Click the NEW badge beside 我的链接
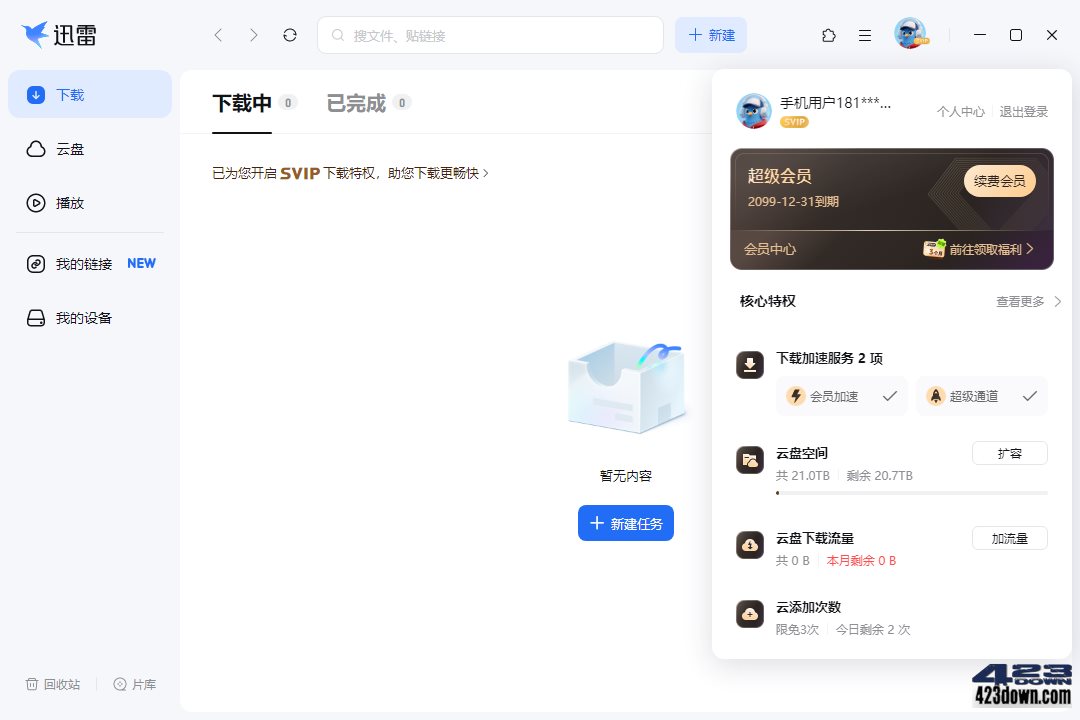The image size is (1080, 720). [x=141, y=263]
